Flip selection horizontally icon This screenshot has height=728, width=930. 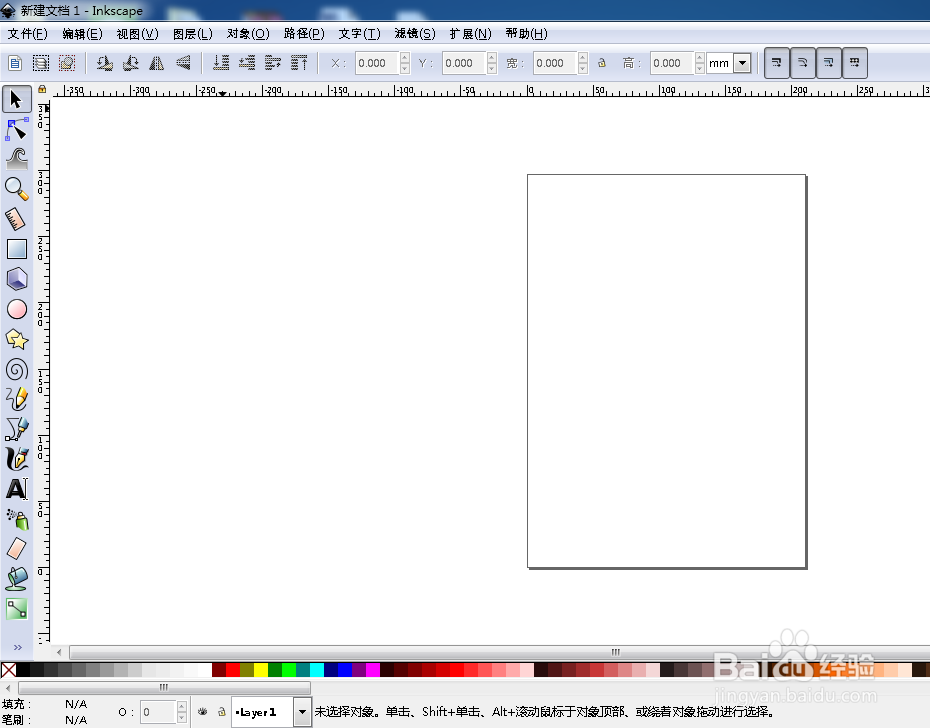pyautogui.click(x=157, y=63)
